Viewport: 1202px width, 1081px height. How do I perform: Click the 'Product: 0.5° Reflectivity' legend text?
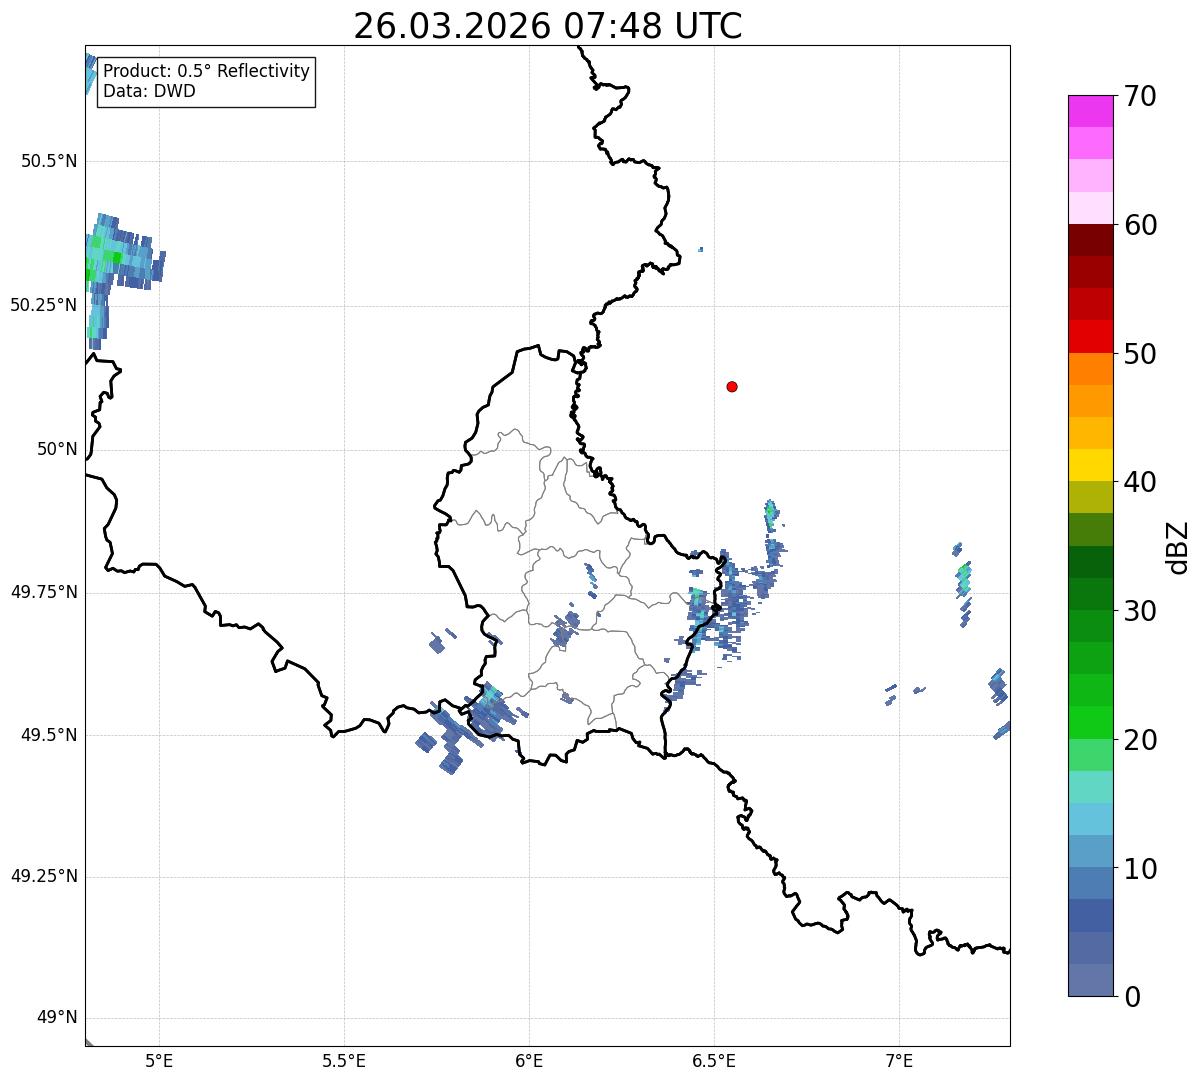[206, 72]
